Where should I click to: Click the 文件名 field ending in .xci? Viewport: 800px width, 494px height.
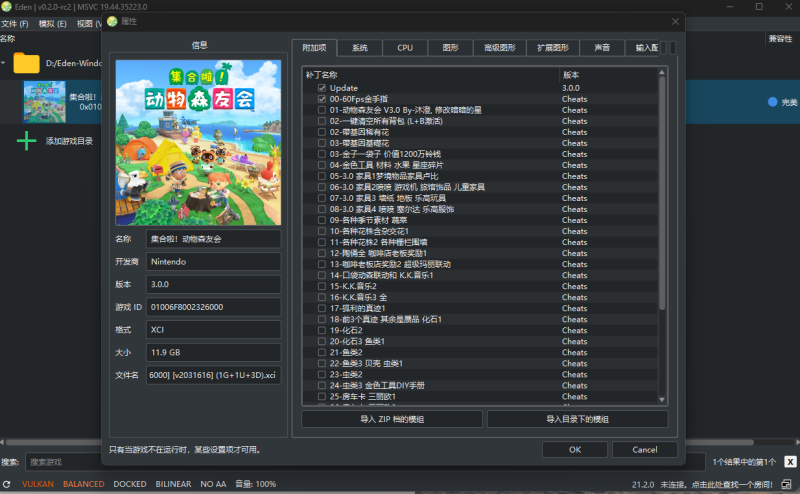click(213, 375)
